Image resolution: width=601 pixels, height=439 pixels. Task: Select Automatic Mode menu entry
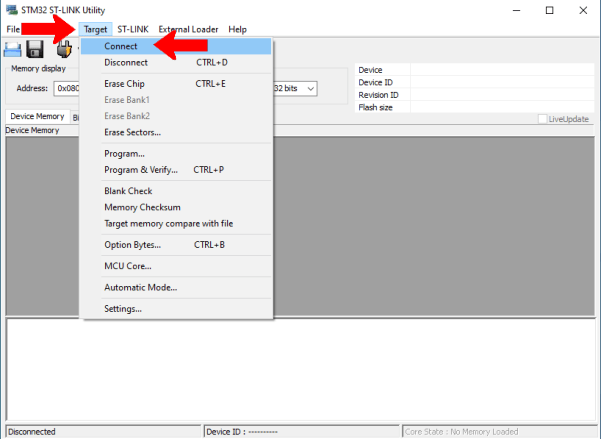(140, 287)
